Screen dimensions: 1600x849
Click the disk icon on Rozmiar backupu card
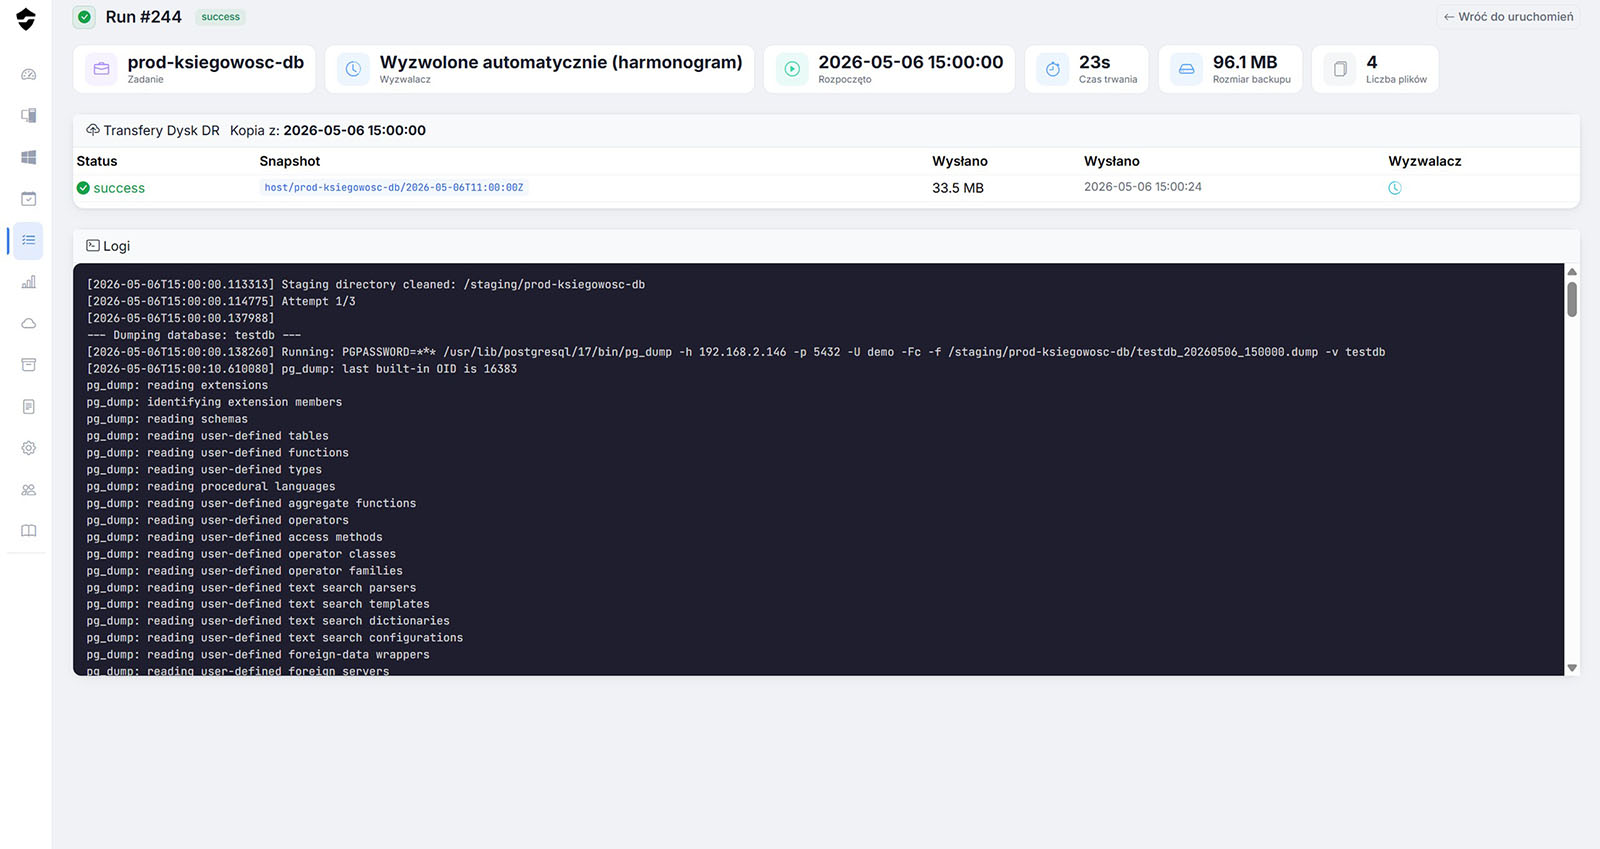1187,69
